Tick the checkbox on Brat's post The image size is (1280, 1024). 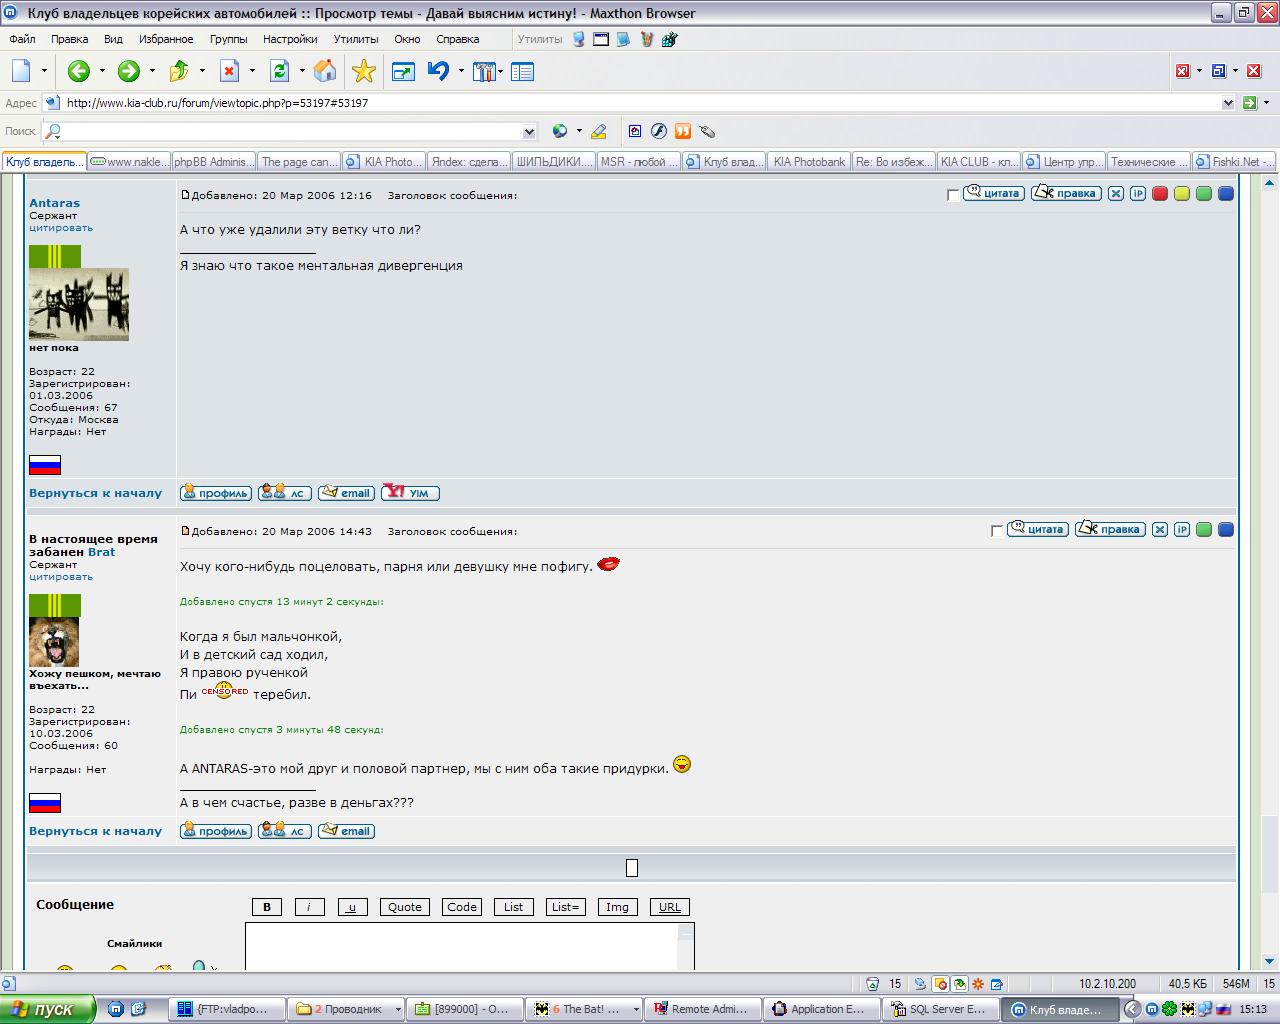click(x=997, y=531)
